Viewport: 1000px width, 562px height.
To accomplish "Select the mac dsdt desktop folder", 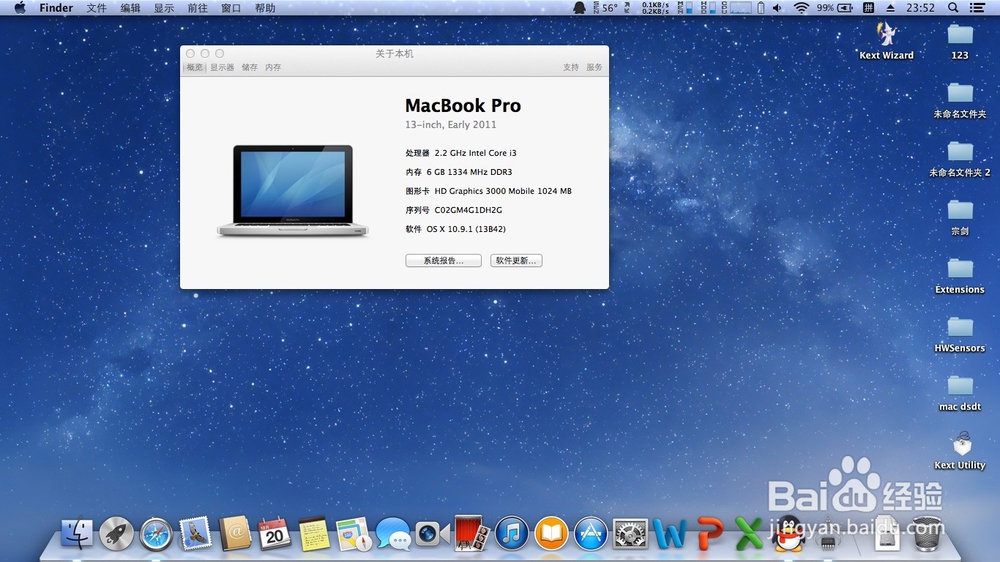I will point(960,392).
